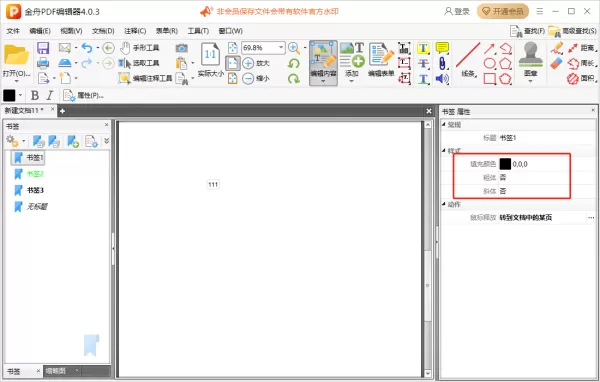Click the 开通会员 membership button
600x382 pixels.
(503, 11)
